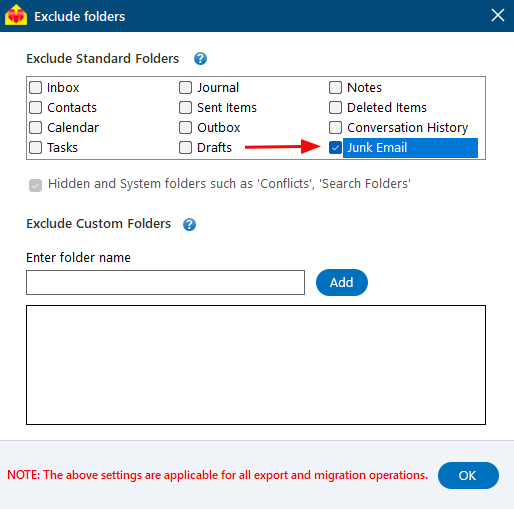This screenshot has height=509, width=514.
Task: Uncheck the Junk Email checkbox
Action: (x=335, y=148)
